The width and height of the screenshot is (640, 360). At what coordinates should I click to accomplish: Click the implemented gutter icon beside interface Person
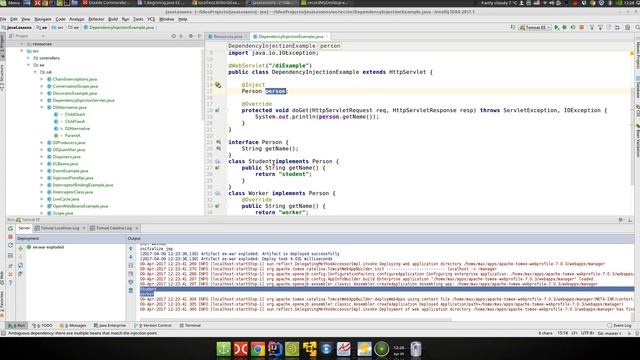[218, 142]
